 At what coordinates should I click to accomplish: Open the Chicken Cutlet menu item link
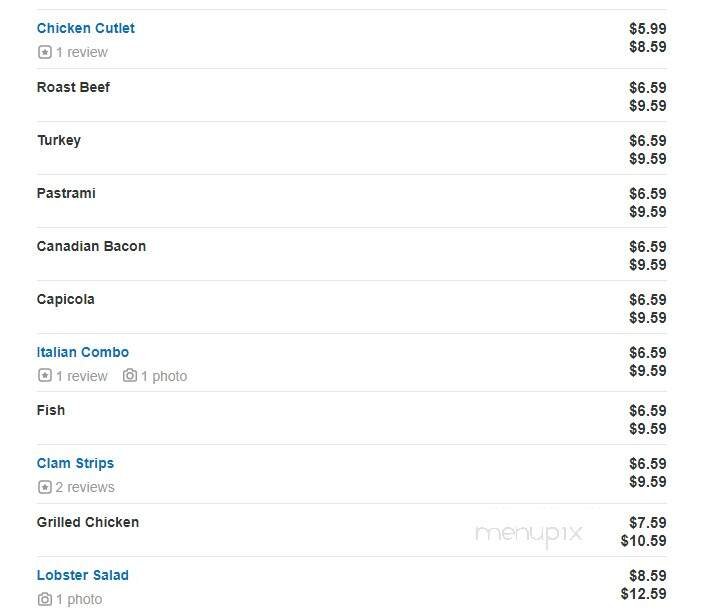pyautogui.click(x=85, y=28)
